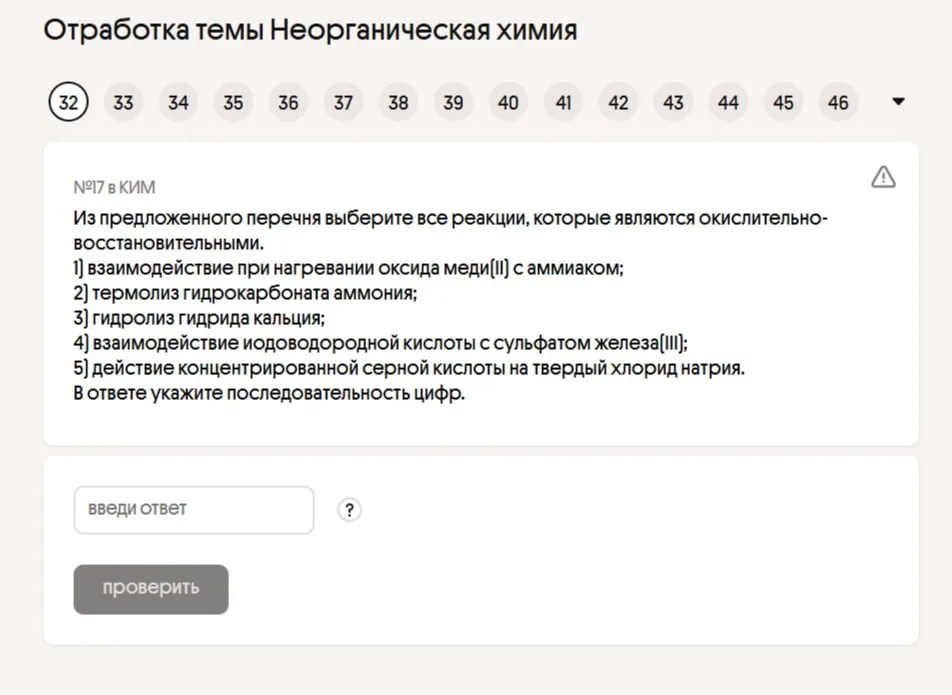Select question 46

click(x=838, y=102)
